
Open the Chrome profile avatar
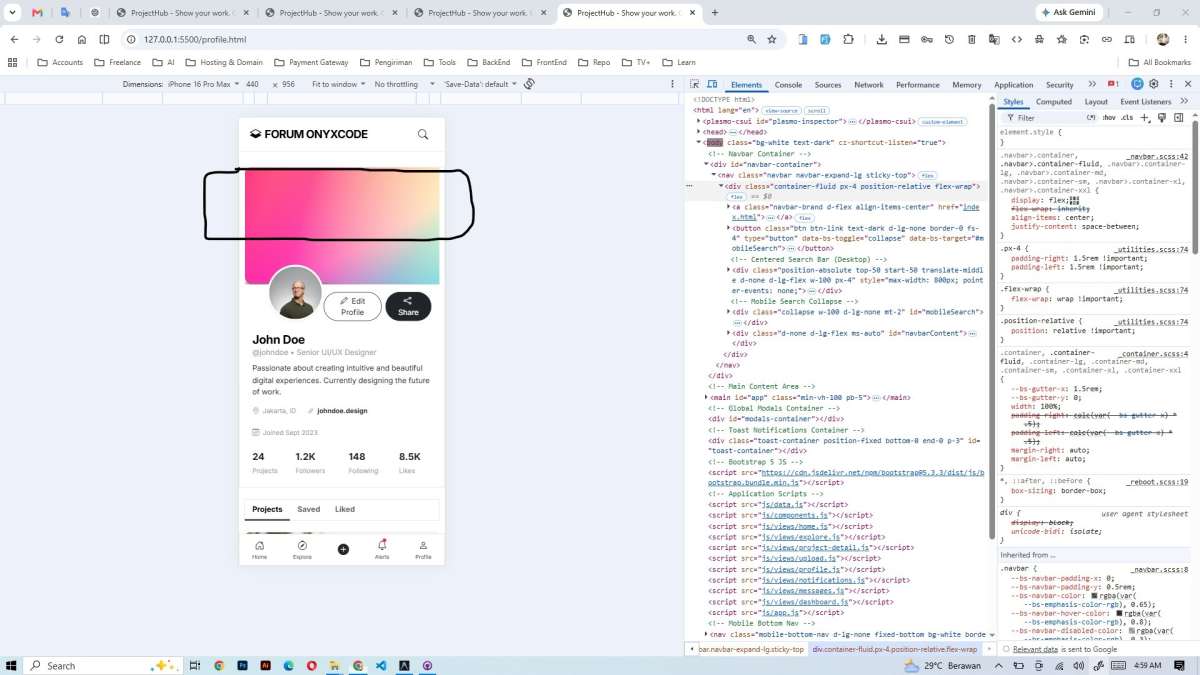[1163, 39]
